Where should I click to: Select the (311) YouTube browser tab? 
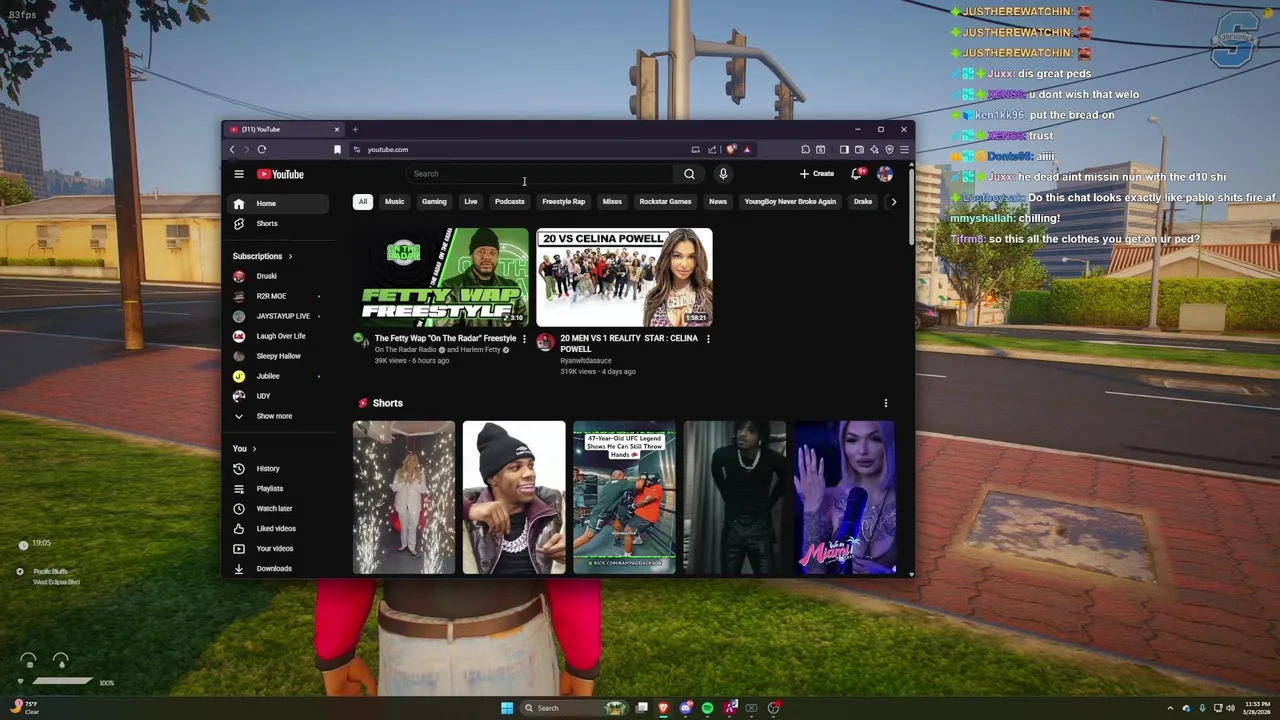pyautogui.click(x=284, y=129)
